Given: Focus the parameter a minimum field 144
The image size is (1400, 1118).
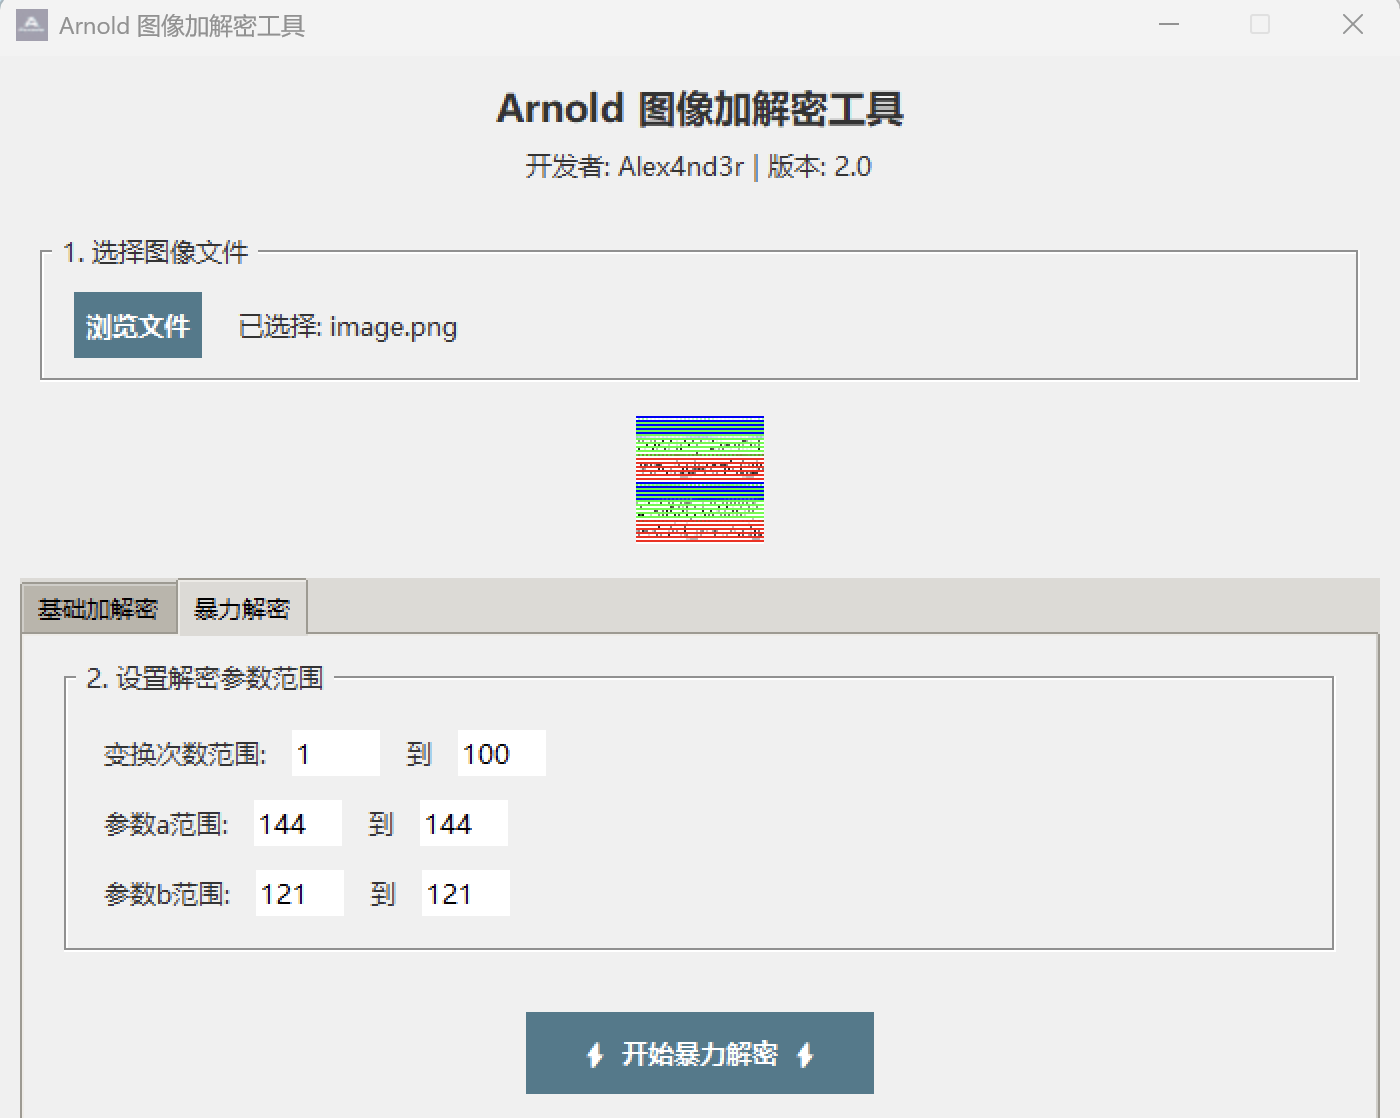Looking at the screenshot, I should coord(298,823).
